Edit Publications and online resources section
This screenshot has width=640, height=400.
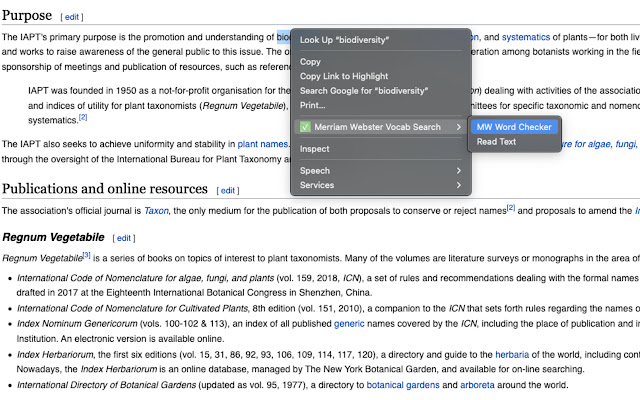click(228, 191)
